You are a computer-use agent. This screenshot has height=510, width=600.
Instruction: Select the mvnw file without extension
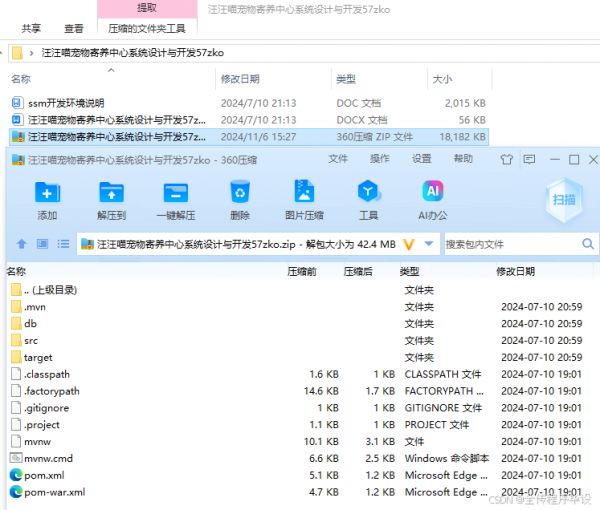(x=37, y=442)
